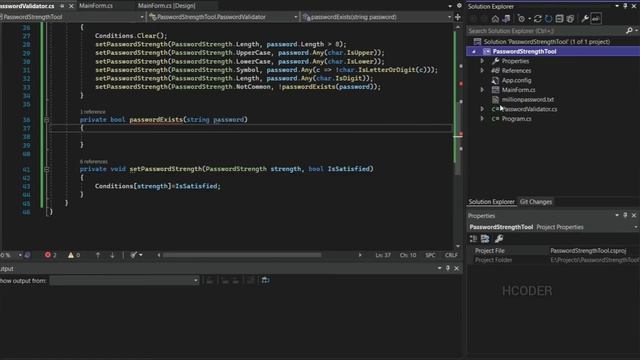Open App.config in Solution Explorer

point(516,80)
